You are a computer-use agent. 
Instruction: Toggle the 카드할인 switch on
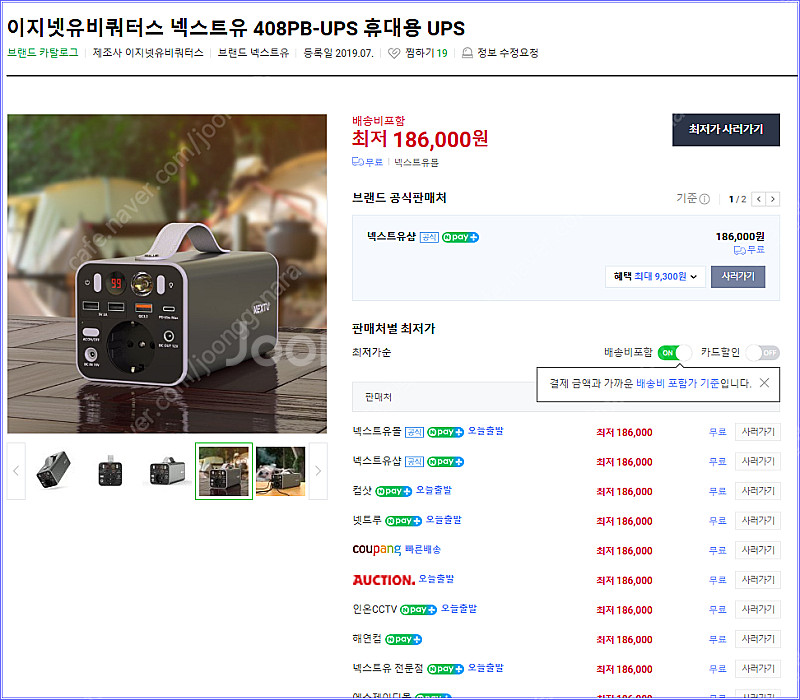(x=762, y=353)
